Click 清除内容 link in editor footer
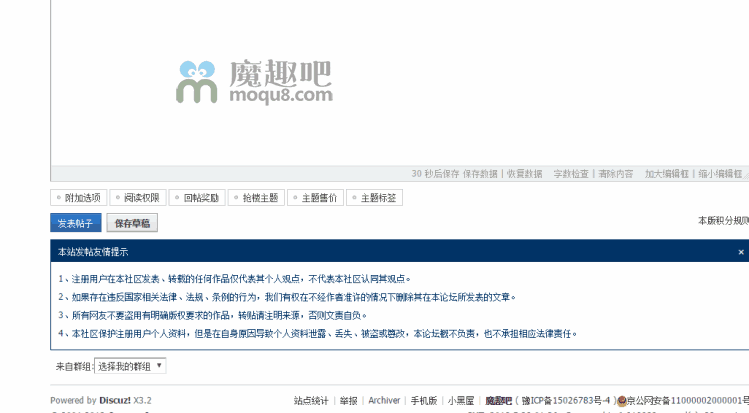 pos(616,174)
